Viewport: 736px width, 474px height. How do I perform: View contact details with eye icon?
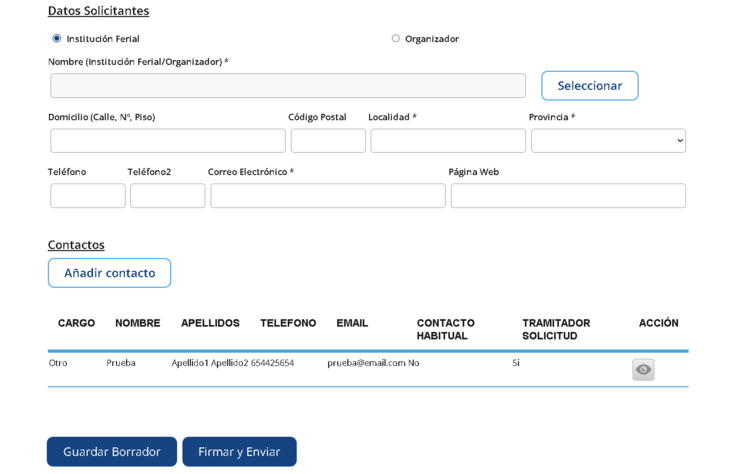(x=643, y=369)
